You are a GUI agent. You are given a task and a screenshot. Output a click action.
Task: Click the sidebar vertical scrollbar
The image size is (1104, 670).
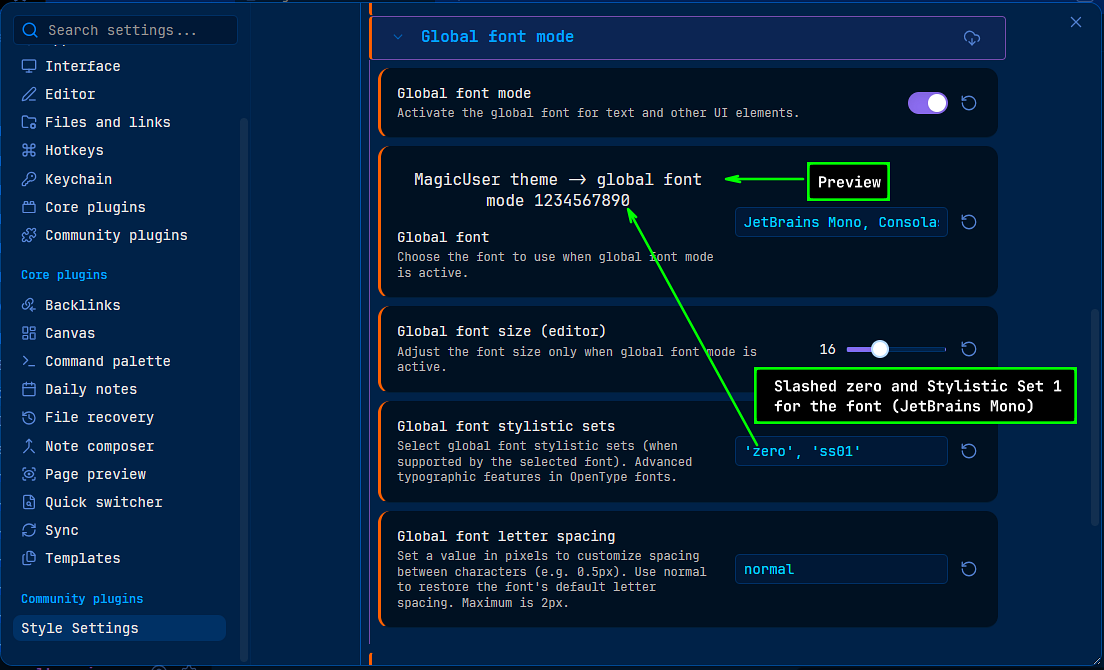(x=244, y=389)
